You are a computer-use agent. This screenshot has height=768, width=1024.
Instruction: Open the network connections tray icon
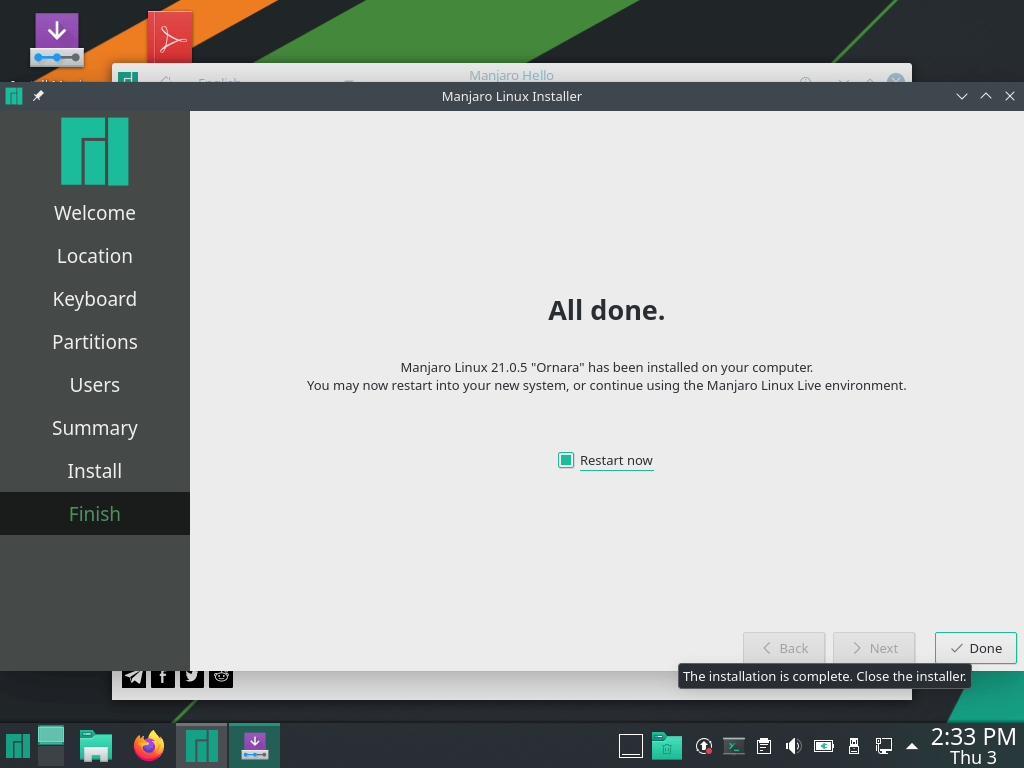[x=884, y=746]
